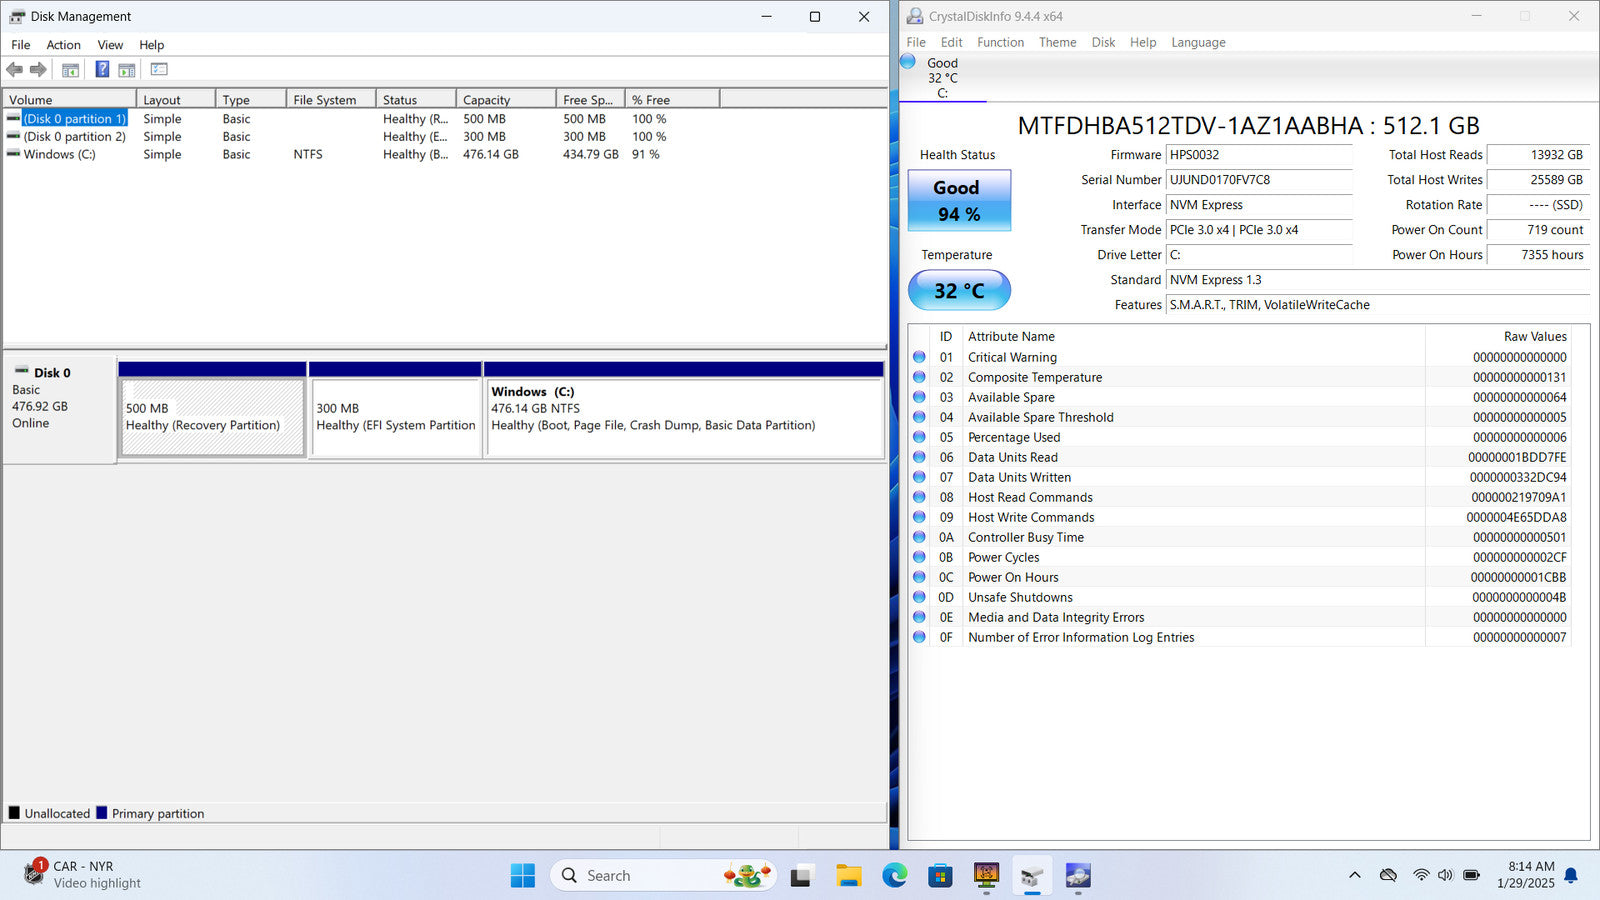The image size is (1600, 900).
Task: Switch to Disk Management taskbar icon
Action: pyautogui.click(x=1032, y=876)
